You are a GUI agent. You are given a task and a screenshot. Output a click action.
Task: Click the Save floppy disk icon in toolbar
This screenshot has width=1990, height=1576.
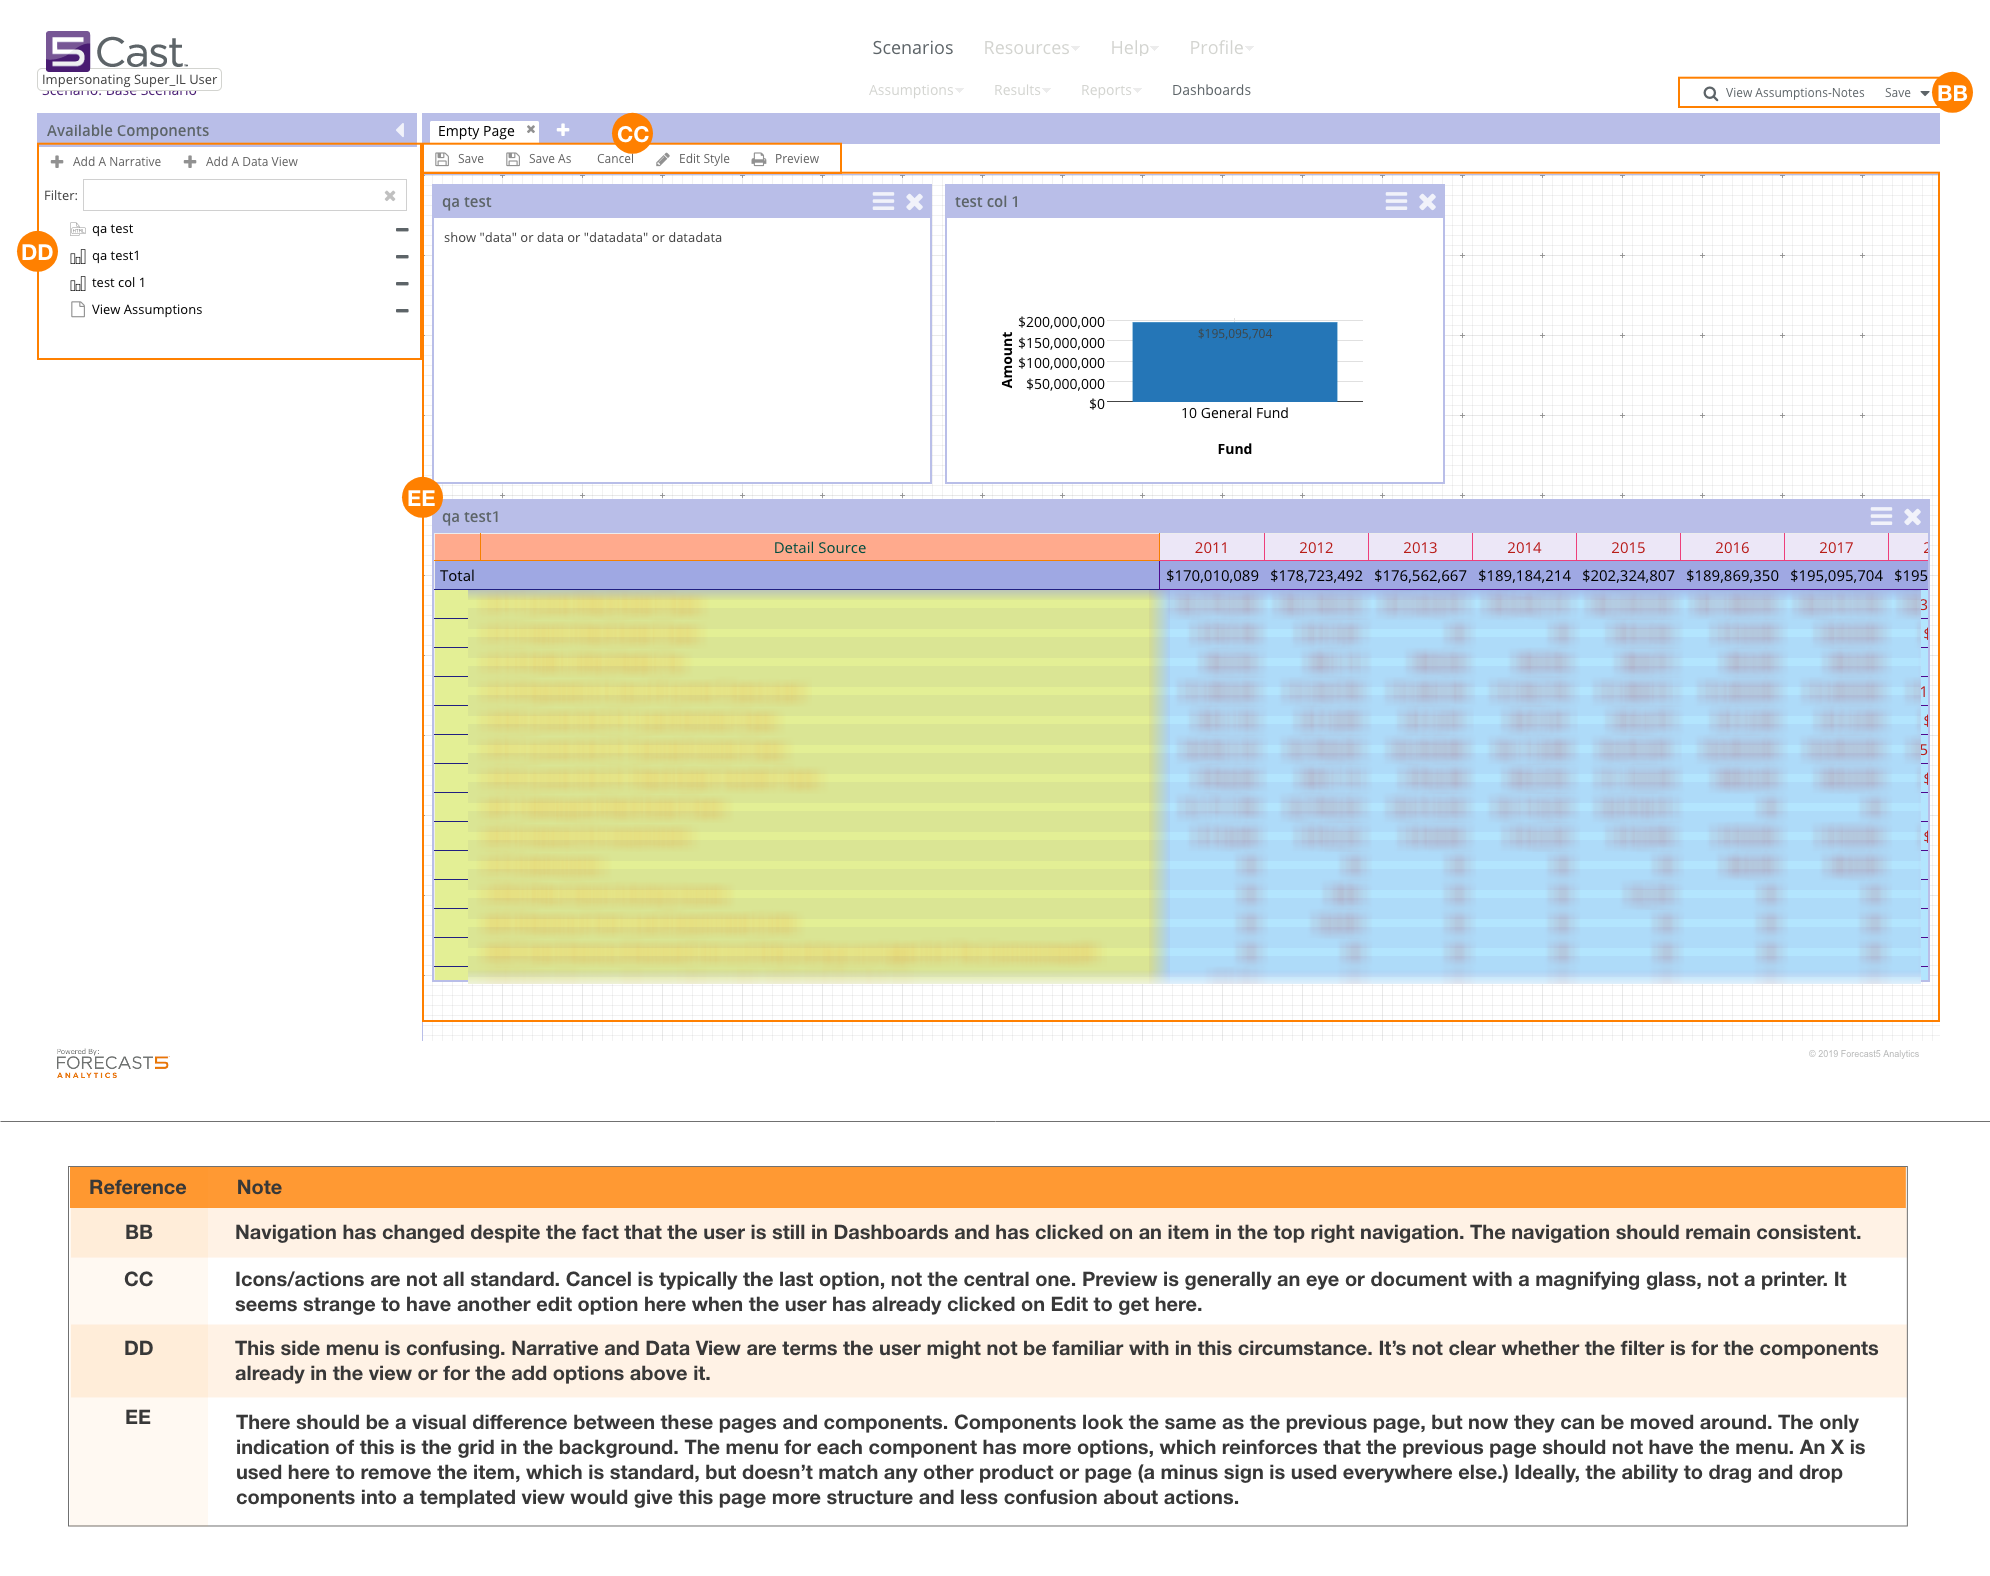[x=441, y=158]
